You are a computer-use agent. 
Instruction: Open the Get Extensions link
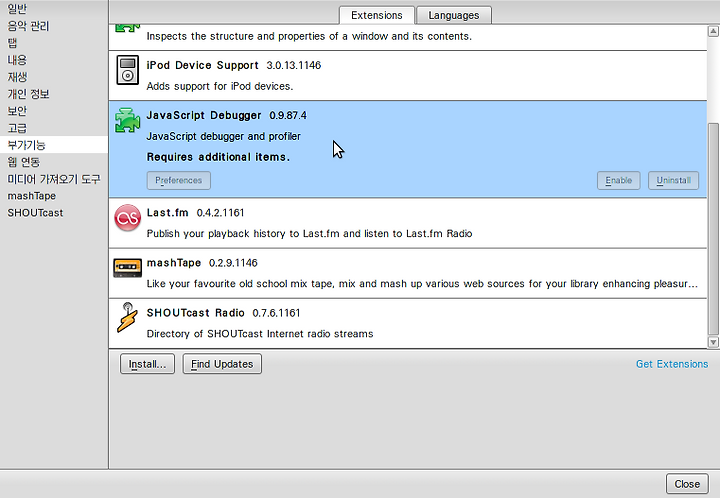[x=672, y=364]
